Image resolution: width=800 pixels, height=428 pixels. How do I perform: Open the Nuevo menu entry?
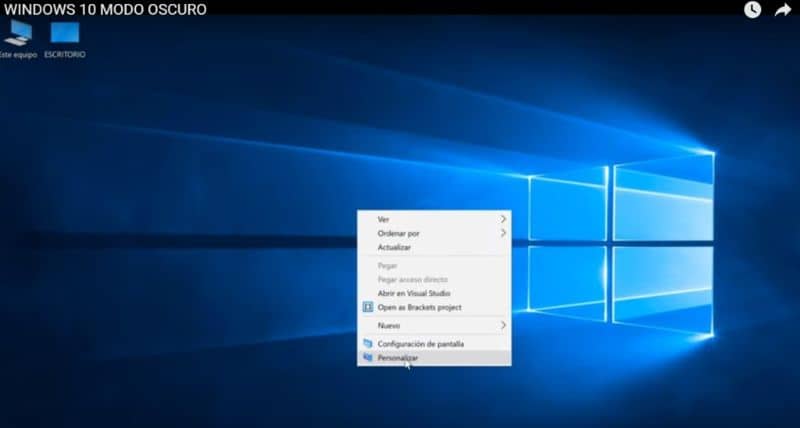pyautogui.click(x=434, y=325)
